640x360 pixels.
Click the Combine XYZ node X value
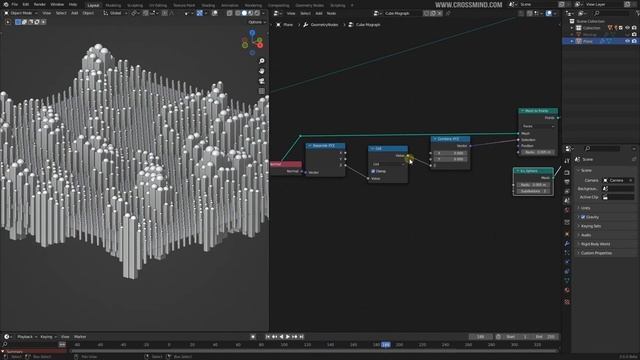[450, 153]
